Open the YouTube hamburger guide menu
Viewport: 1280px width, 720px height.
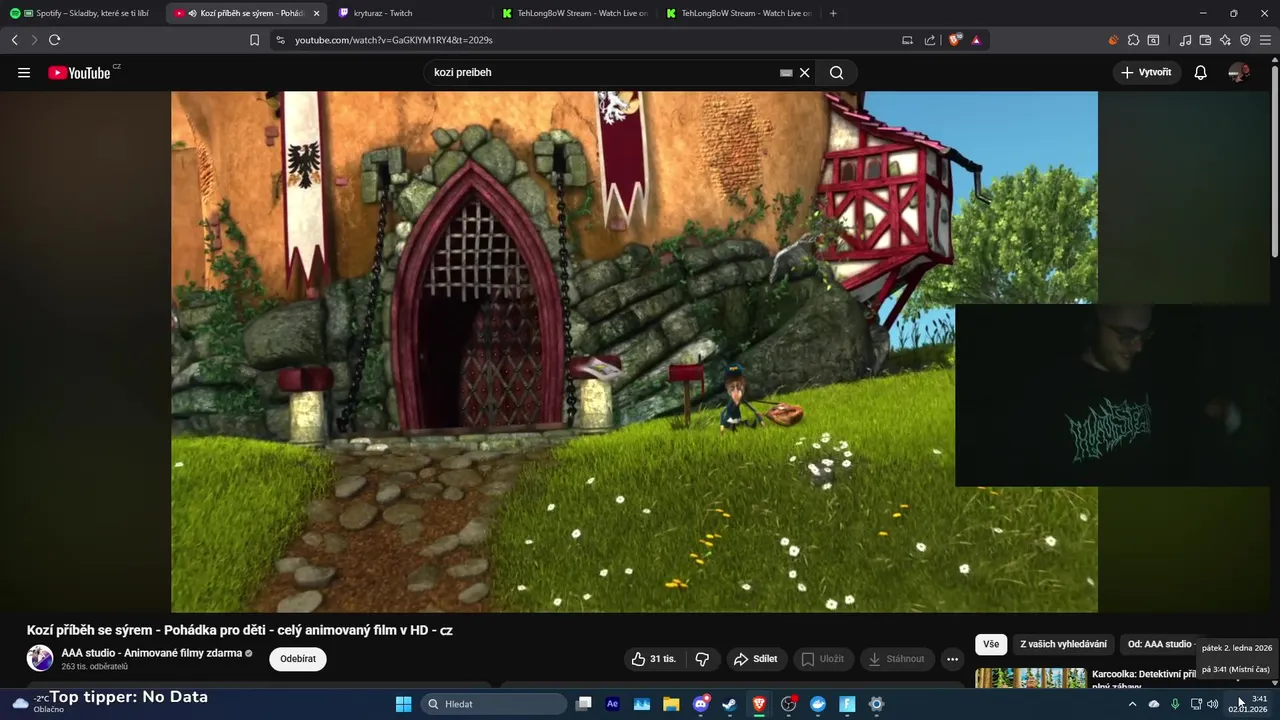(24, 72)
